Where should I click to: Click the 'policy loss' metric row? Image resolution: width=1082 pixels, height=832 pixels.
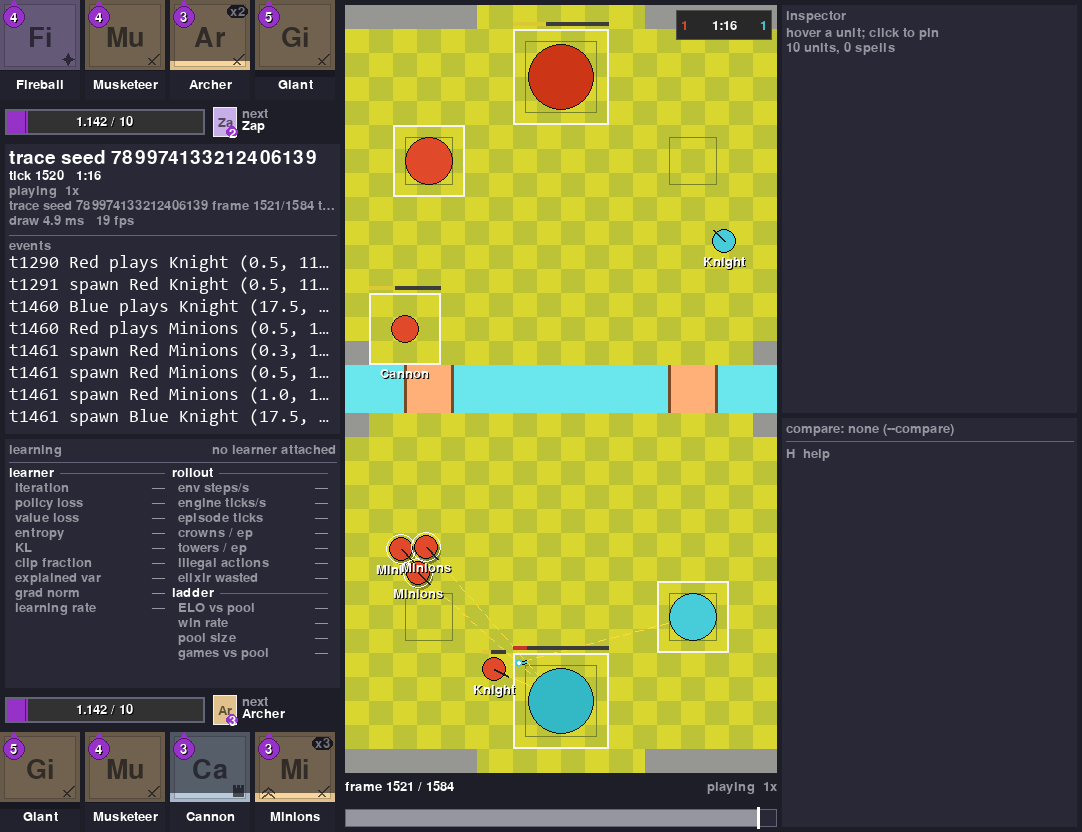point(90,503)
